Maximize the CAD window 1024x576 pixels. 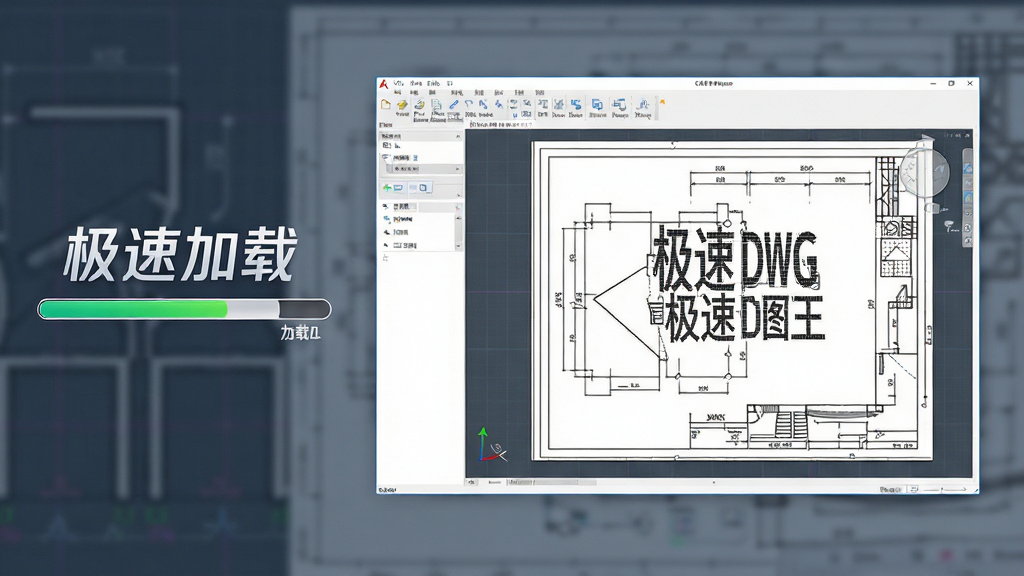(x=952, y=84)
